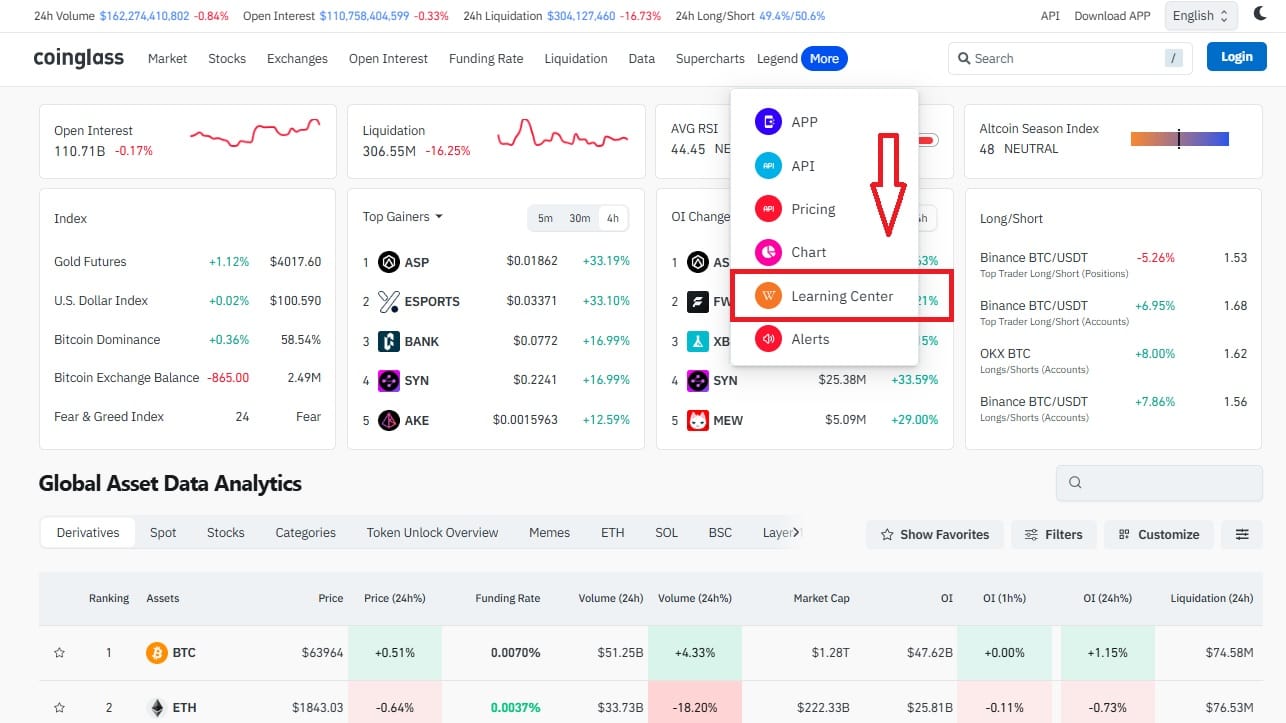Viewport: 1286px width, 723px height.
Task: Select the 4h timeframe in Top Gainers
Action: point(613,218)
